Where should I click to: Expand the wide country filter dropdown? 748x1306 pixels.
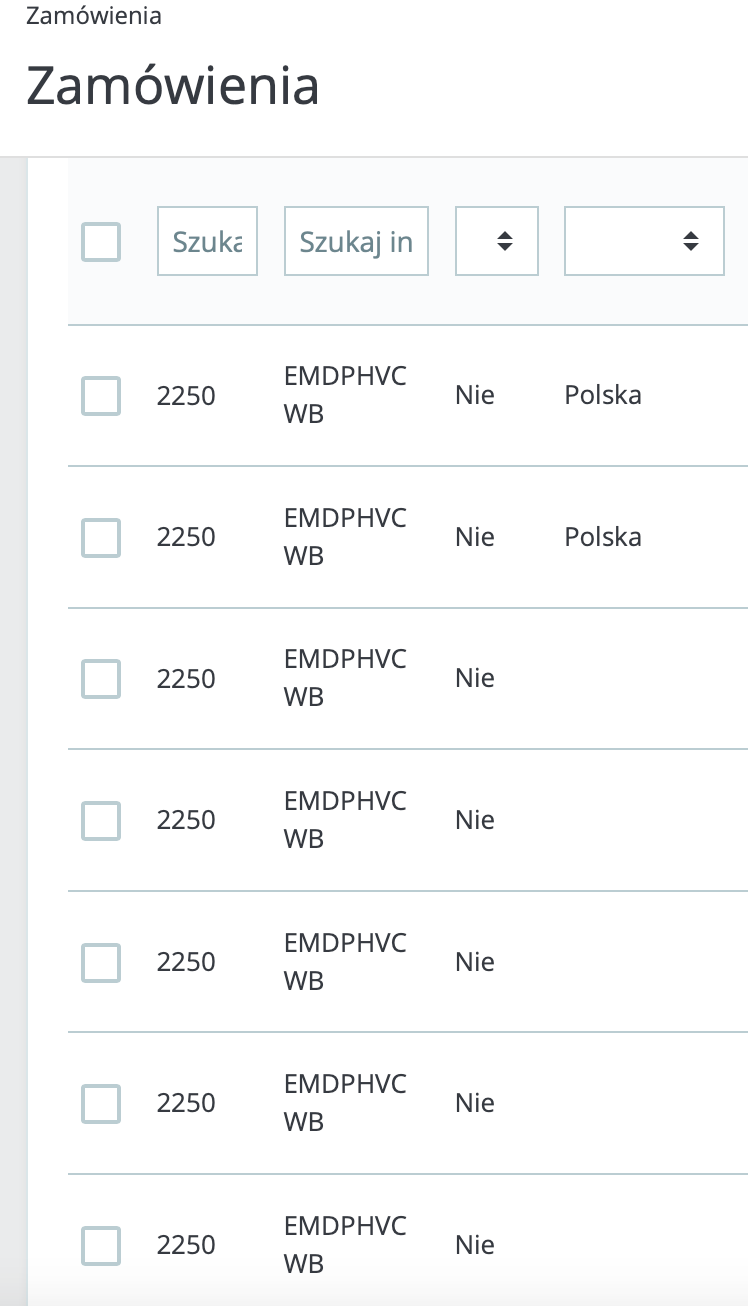pyautogui.click(x=644, y=242)
